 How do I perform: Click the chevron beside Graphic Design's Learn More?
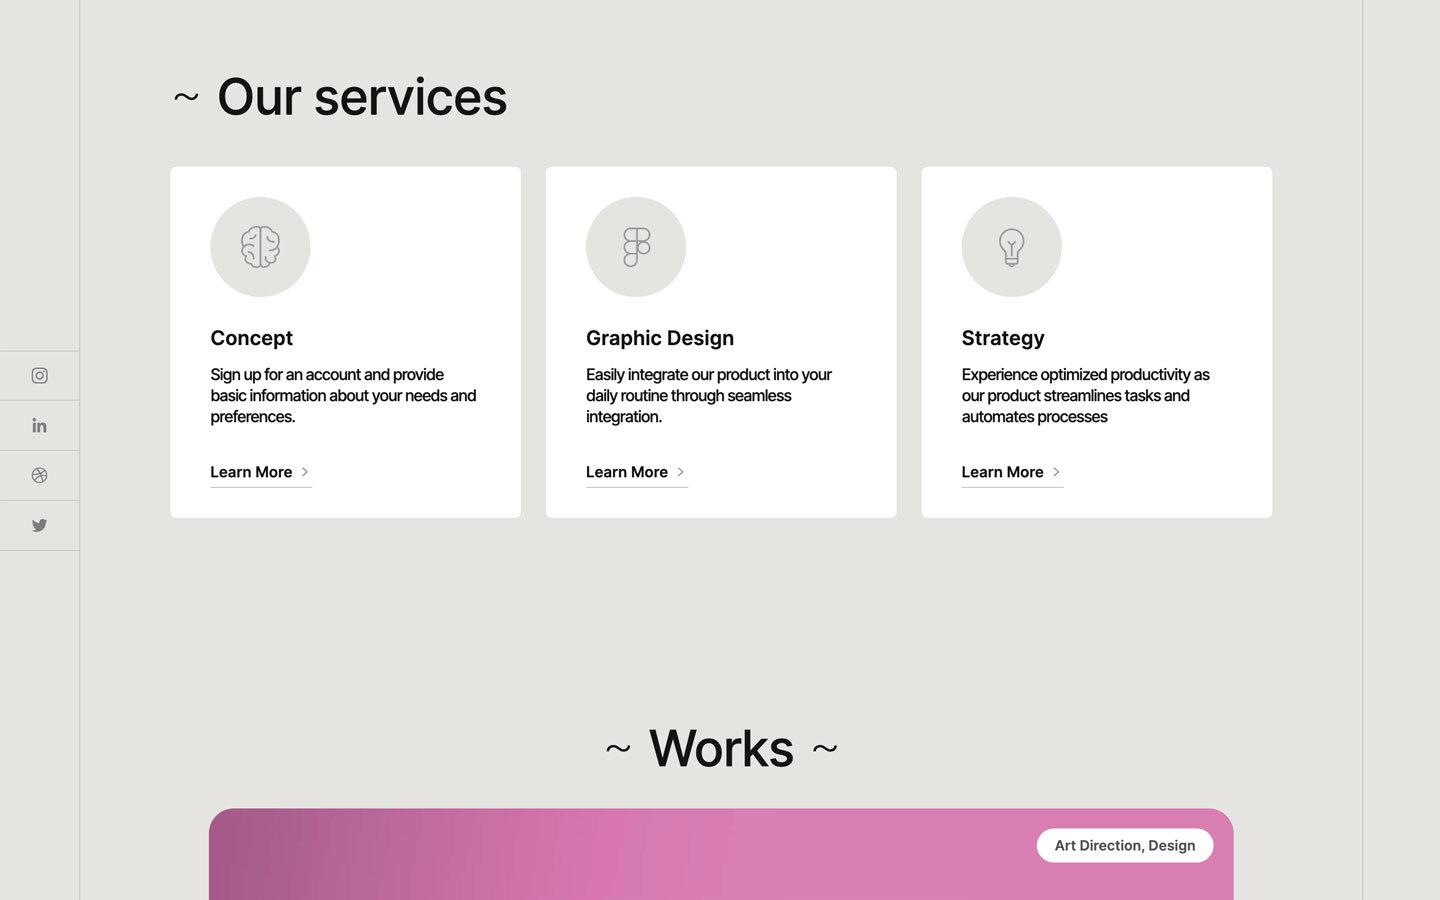pyautogui.click(x=681, y=471)
